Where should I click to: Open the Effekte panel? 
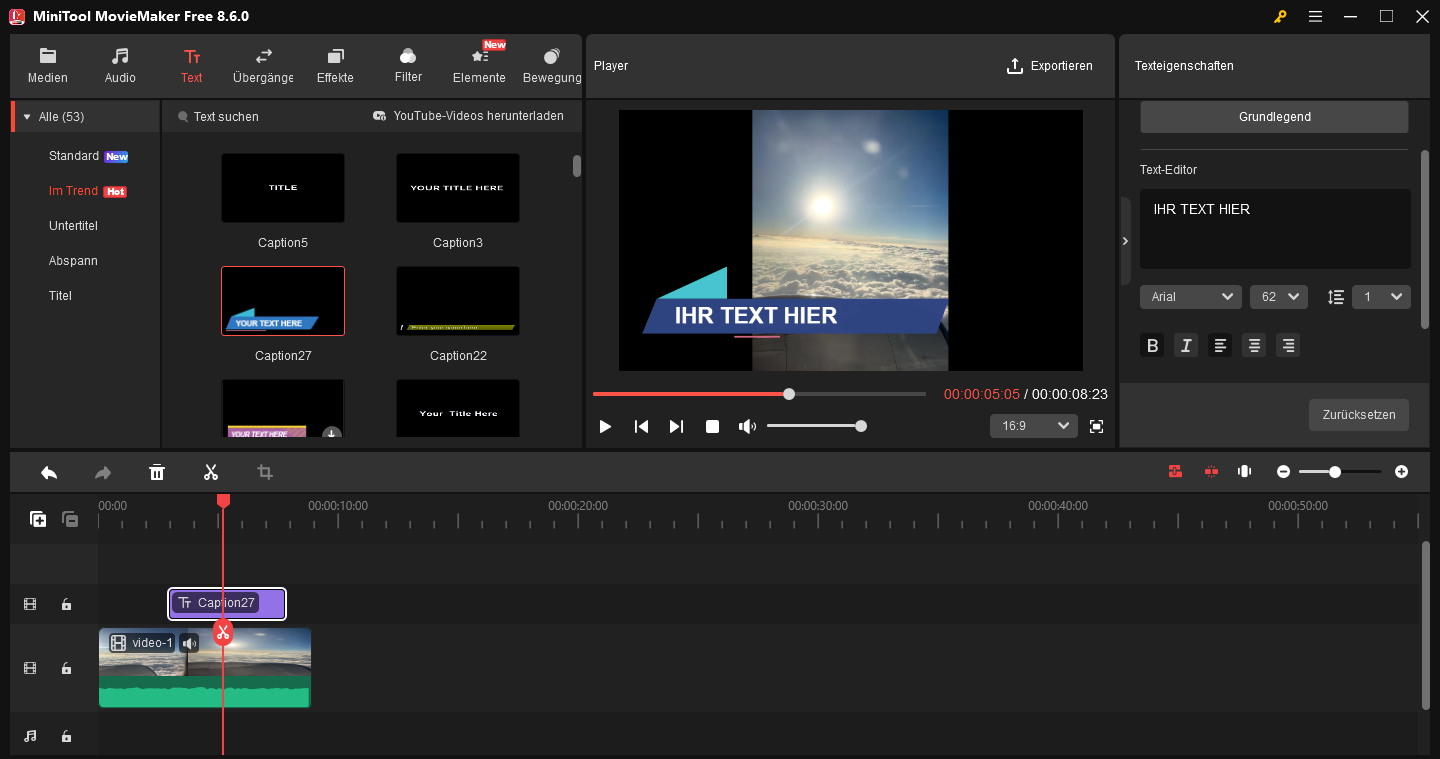click(x=335, y=65)
